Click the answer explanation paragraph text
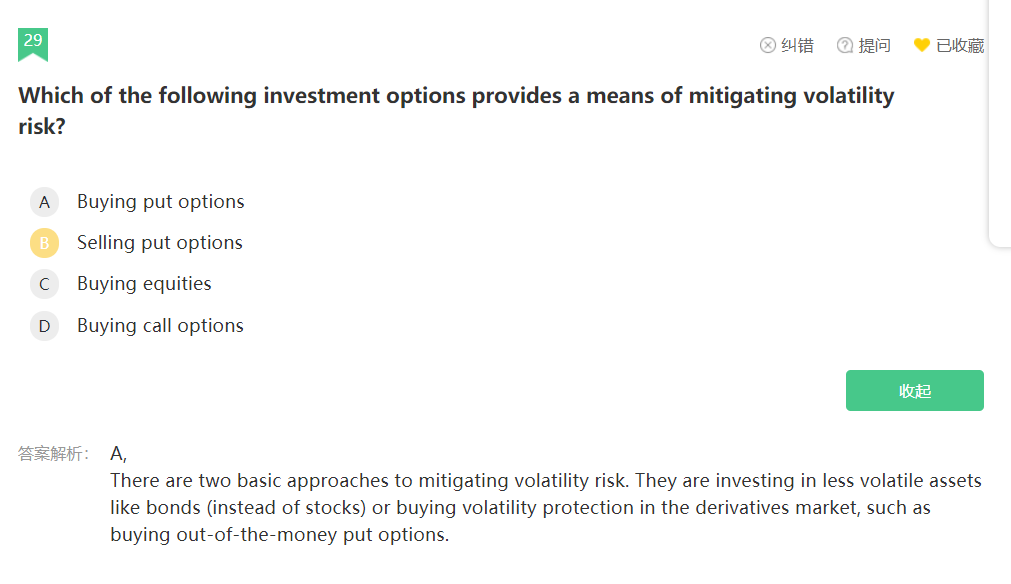Image resolution: width=1011 pixels, height=584 pixels. [545, 507]
